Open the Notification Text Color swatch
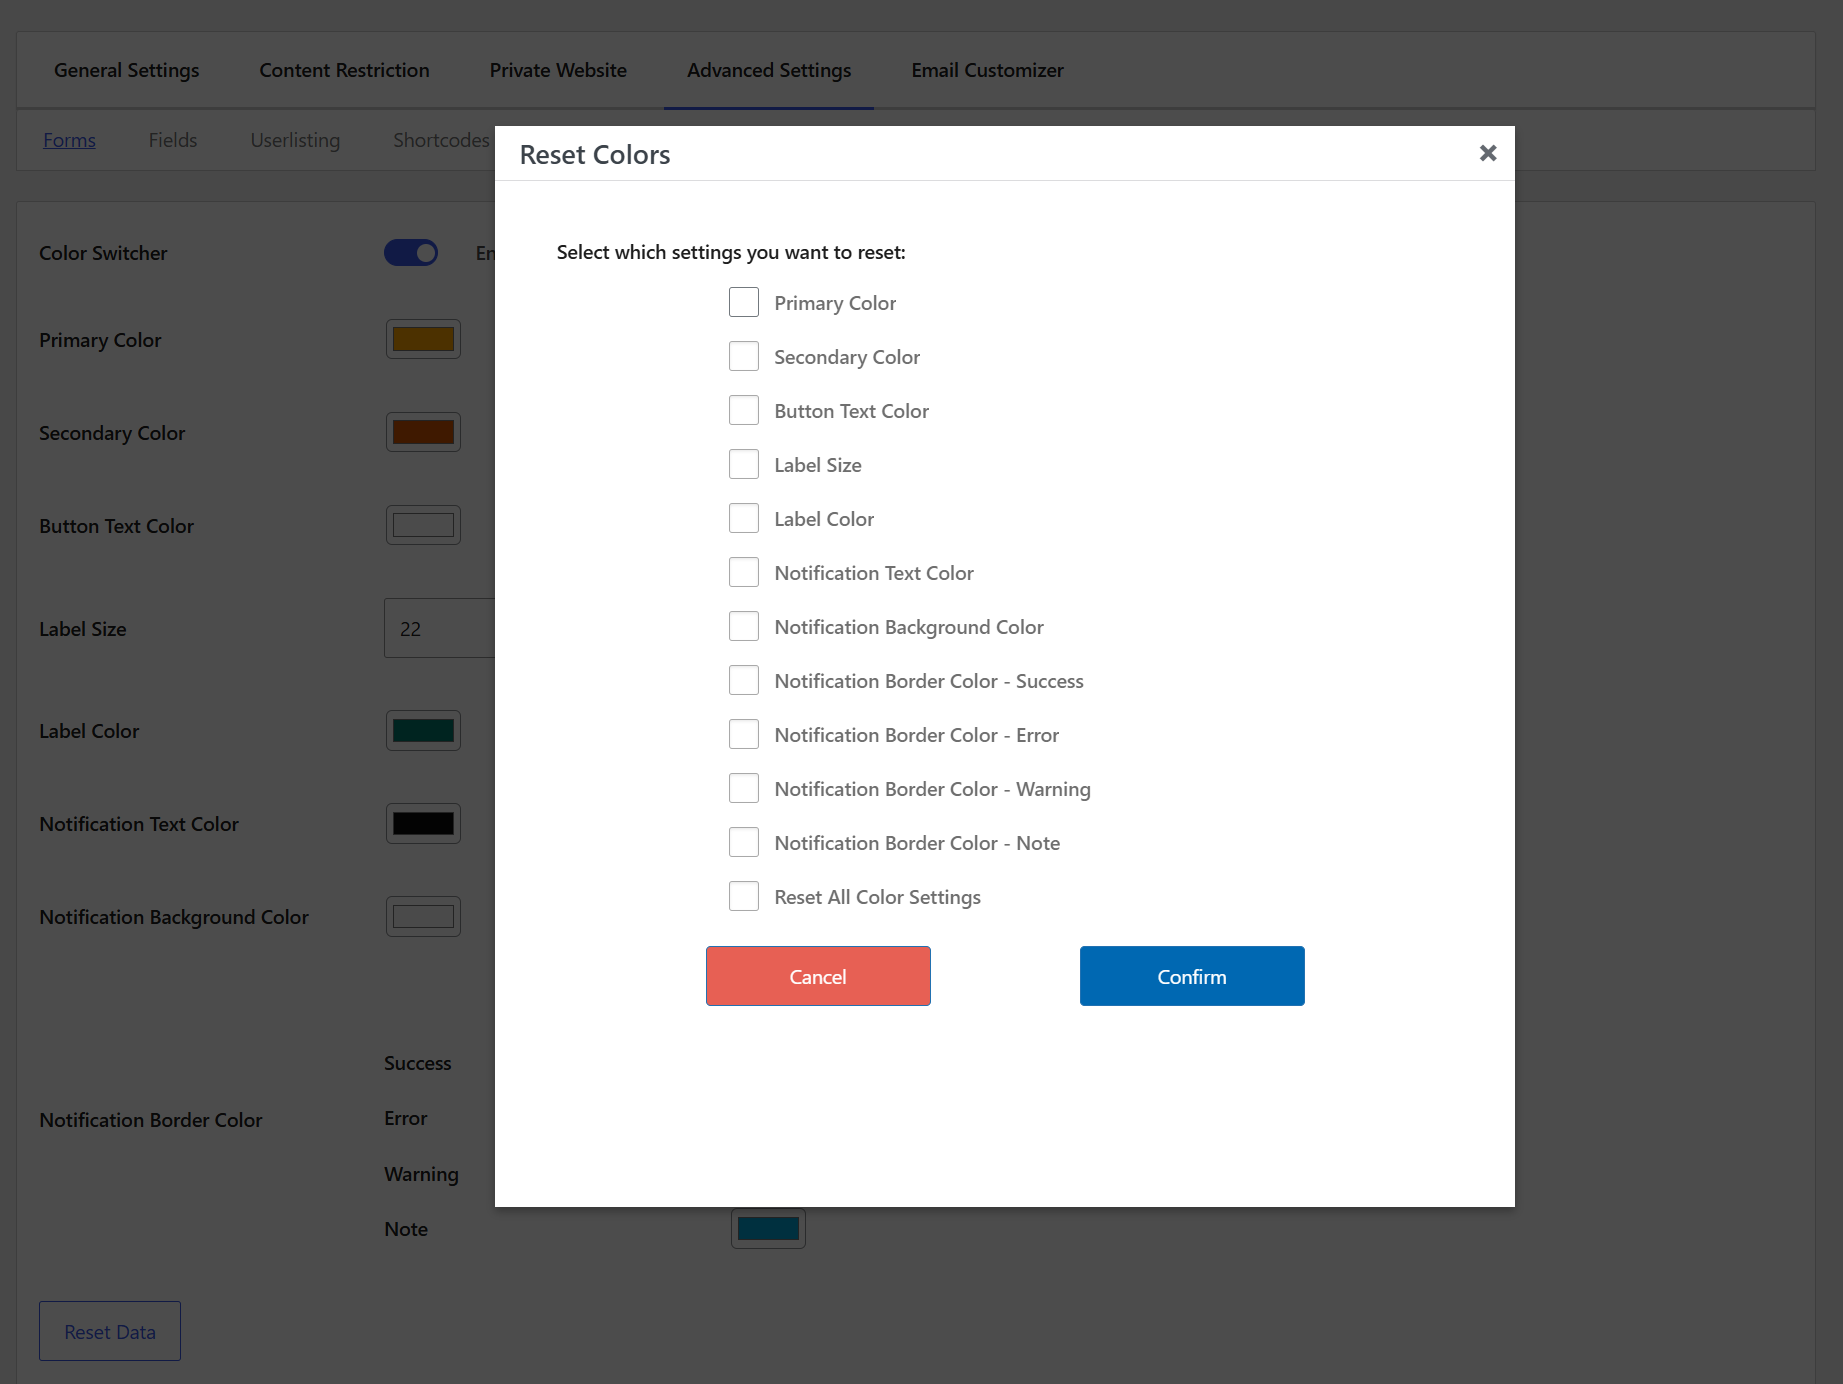Image resolution: width=1843 pixels, height=1384 pixels. click(x=423, y=823)
